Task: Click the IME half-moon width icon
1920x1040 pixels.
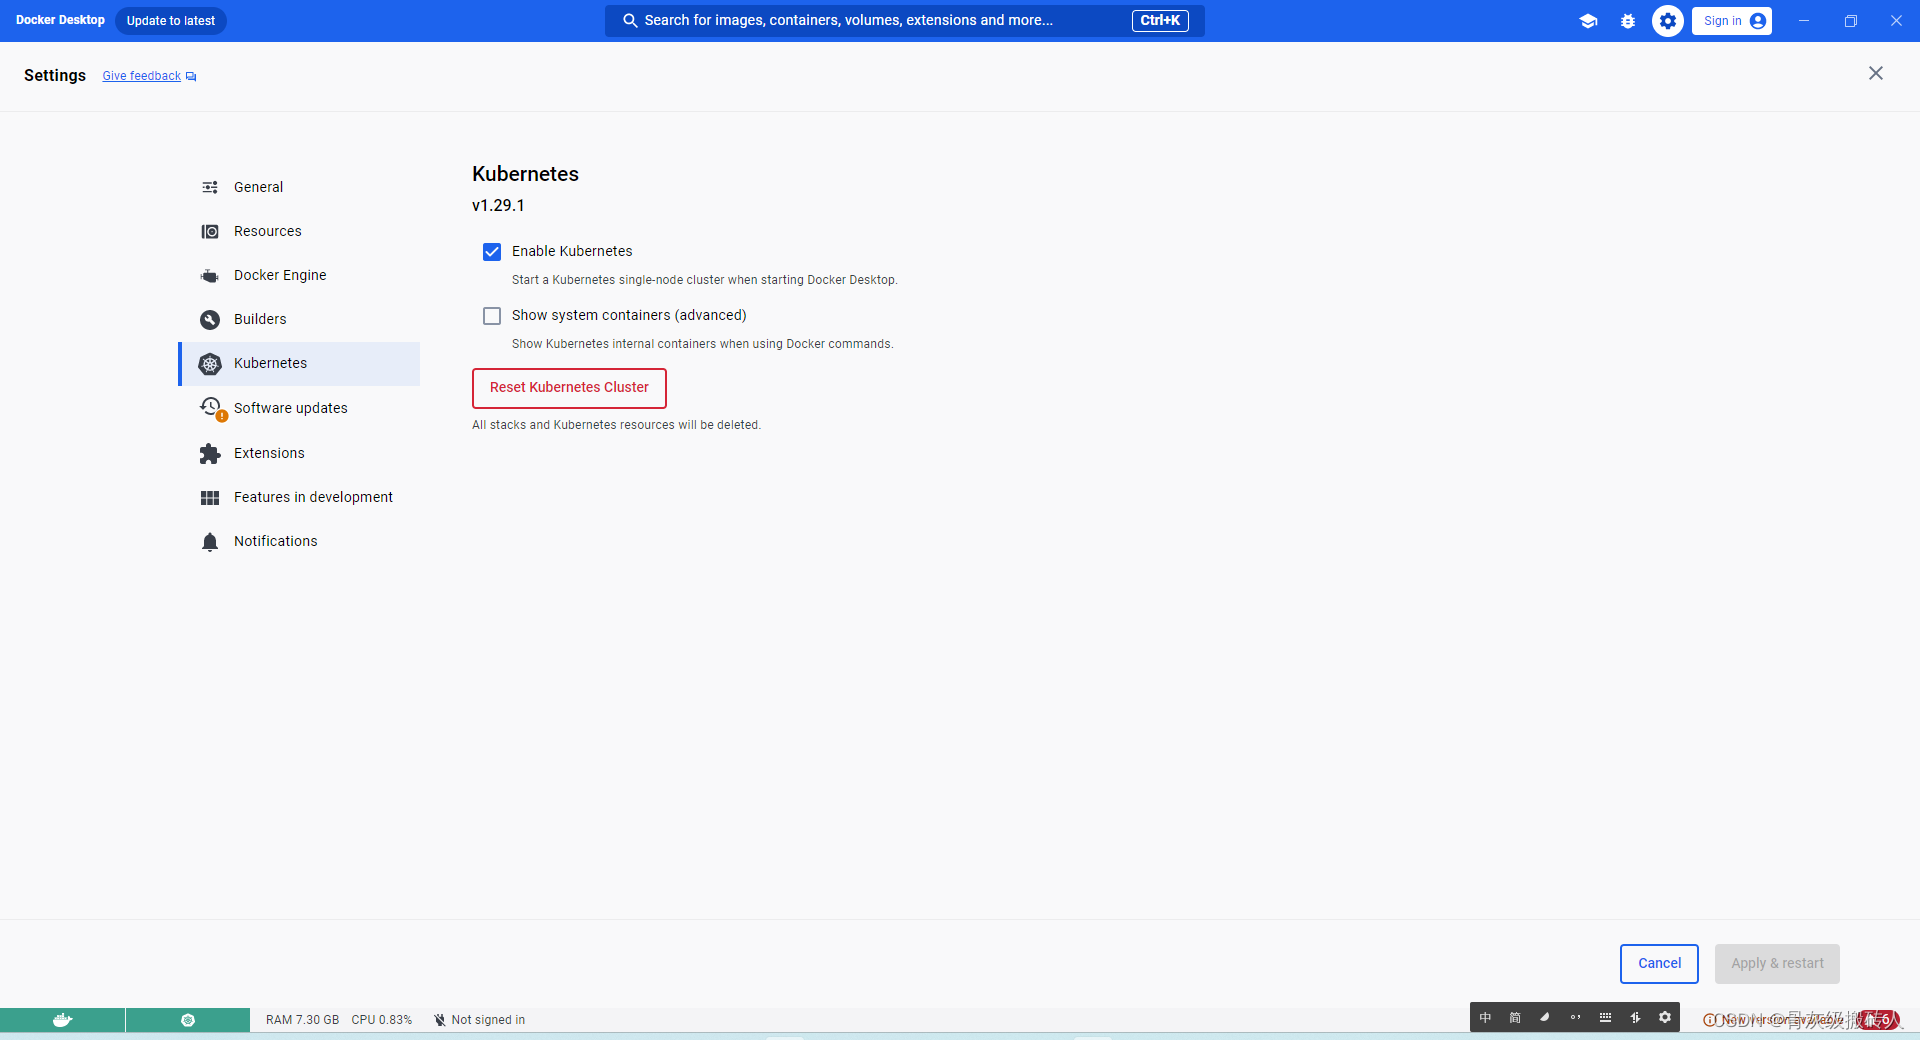Action: click(x=1545, y=1017)
